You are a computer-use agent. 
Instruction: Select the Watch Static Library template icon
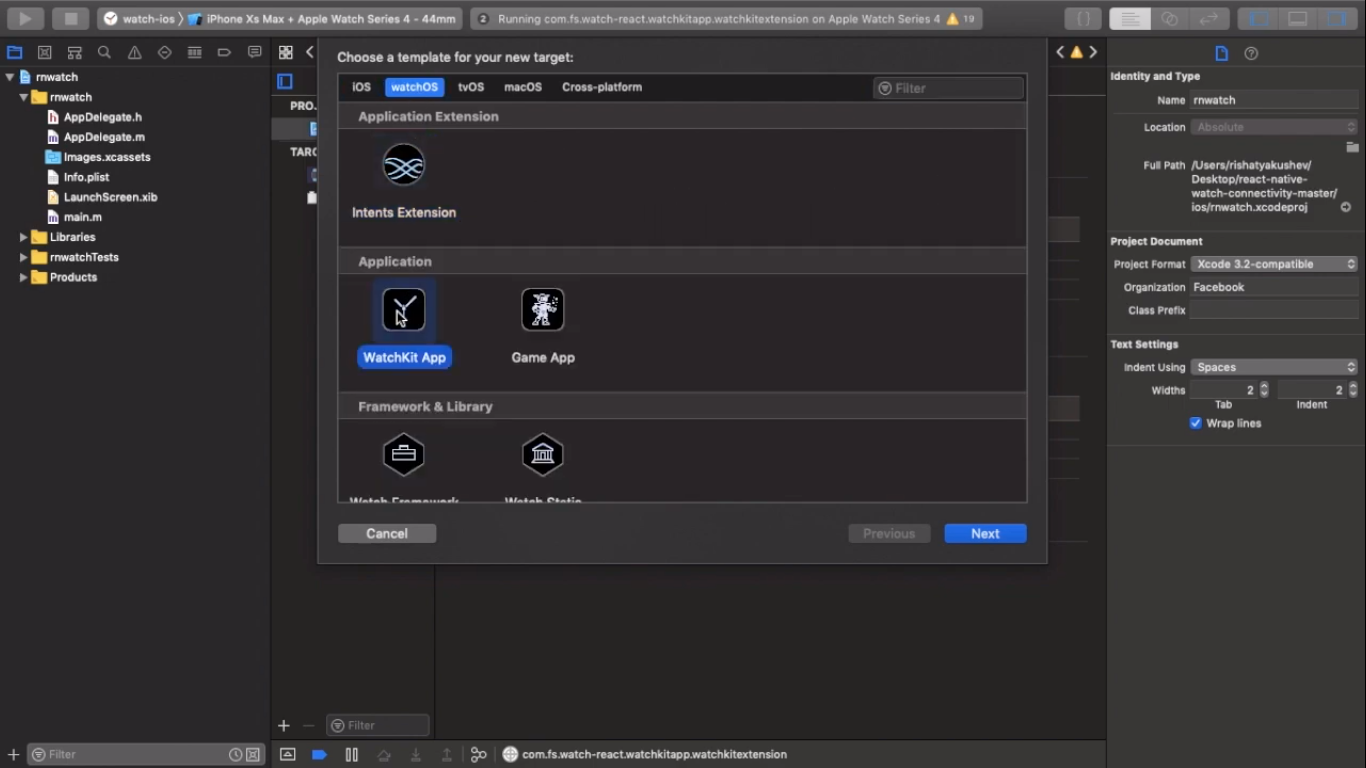coord(543,455)
